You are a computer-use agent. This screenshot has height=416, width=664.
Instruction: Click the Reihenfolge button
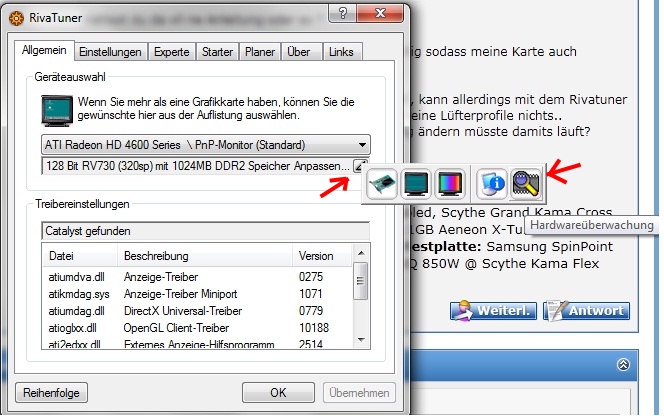click(51, 393)
